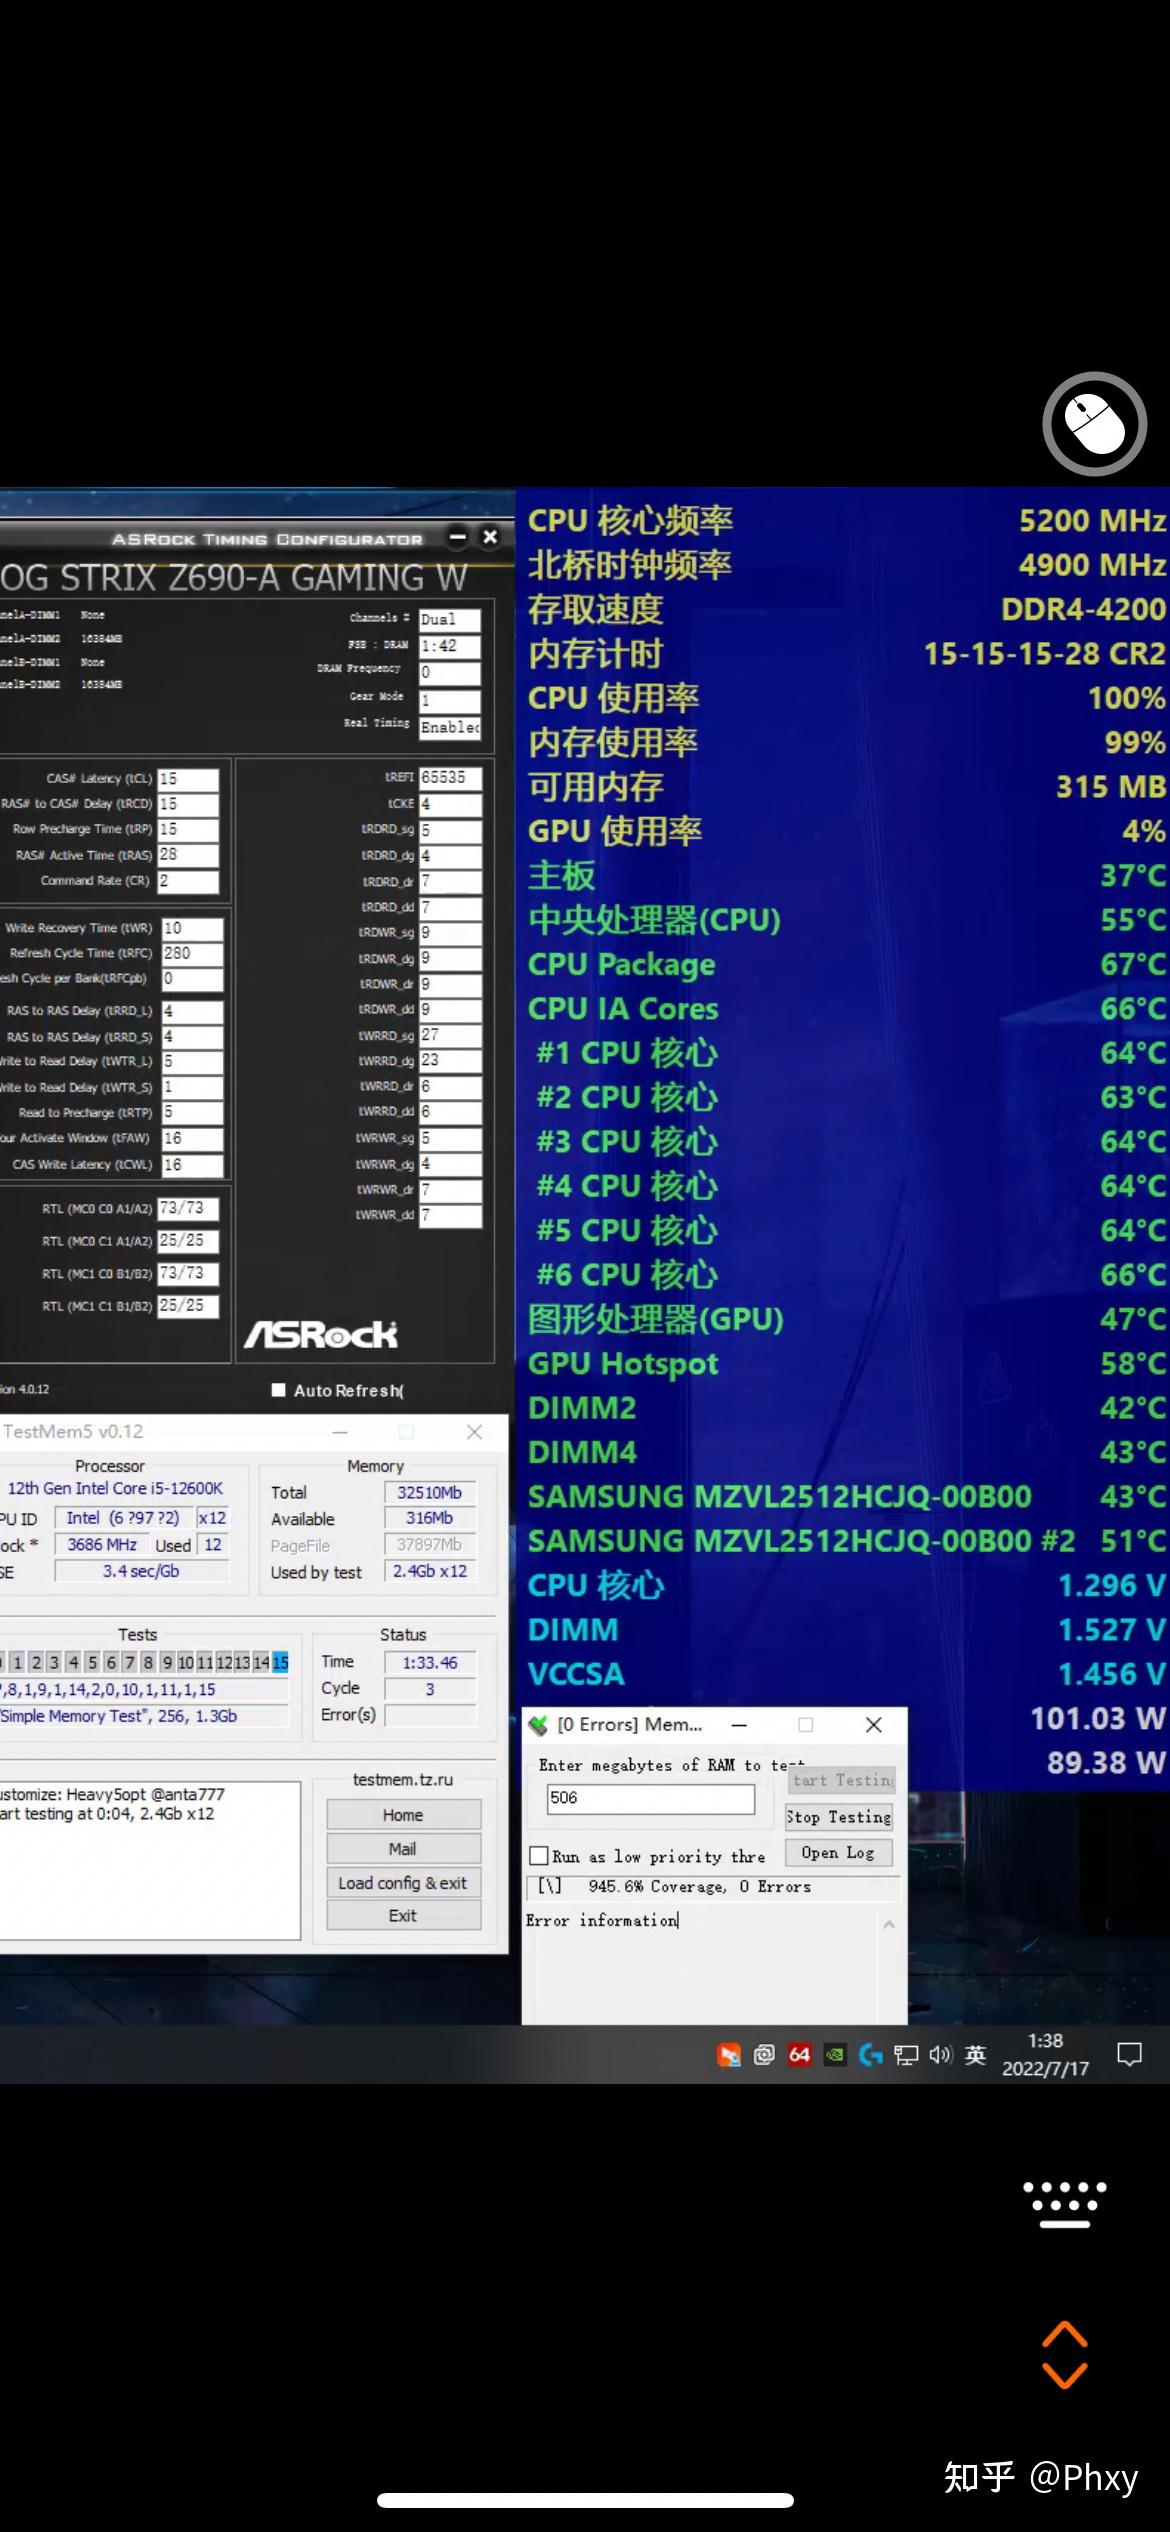The width and height of the screenshot is (1170, 2532).
Task: Click scroll-up arrow in Error information box
Action: click(889, 1925)
